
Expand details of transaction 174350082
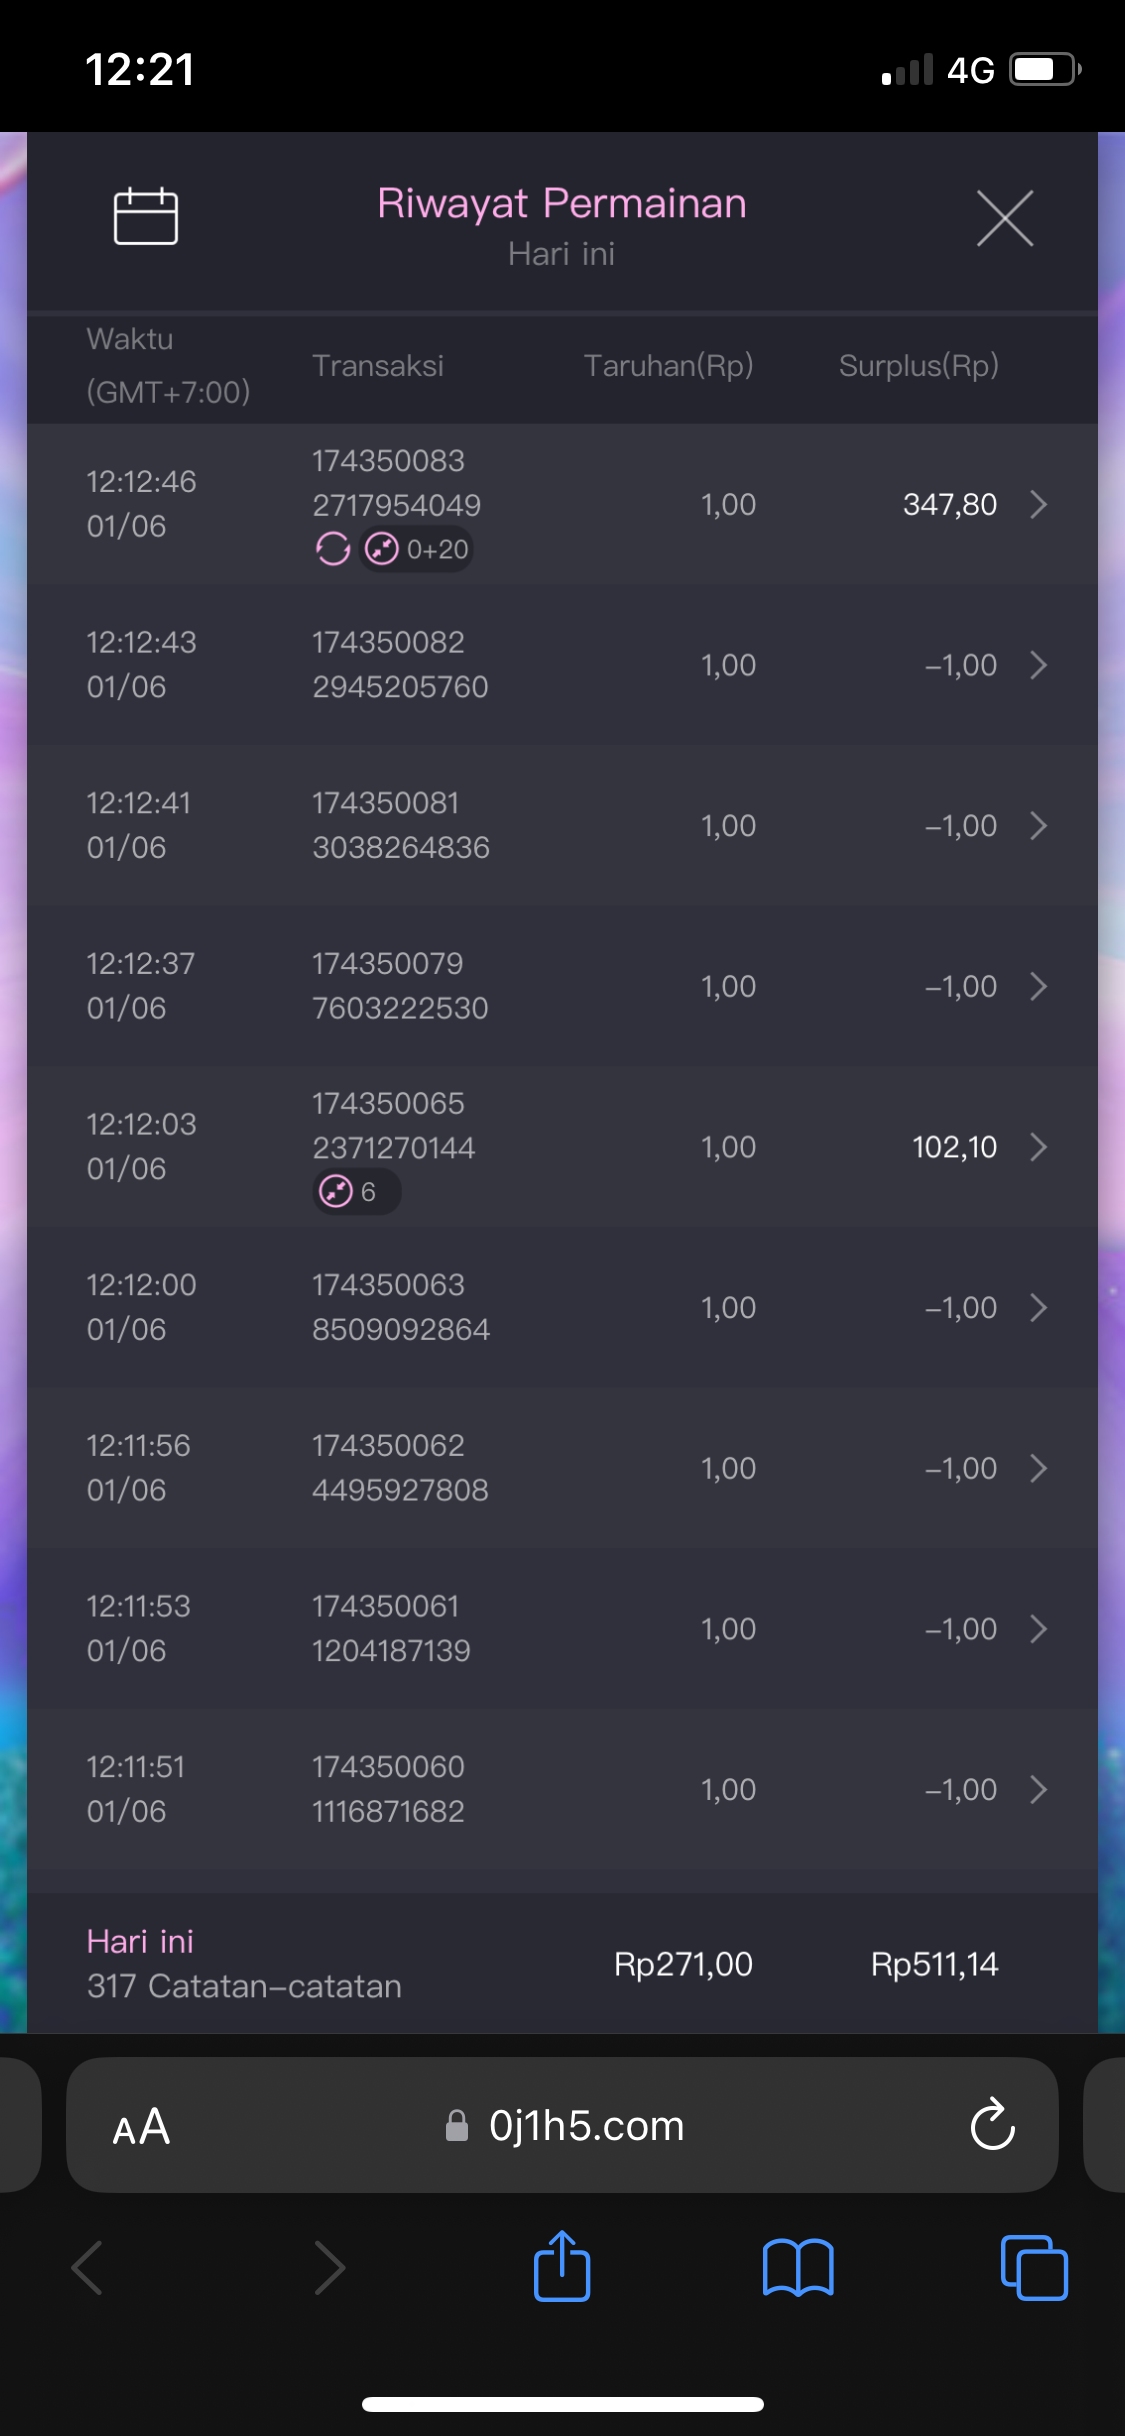pyautogui.click(x=1039, y=665)
